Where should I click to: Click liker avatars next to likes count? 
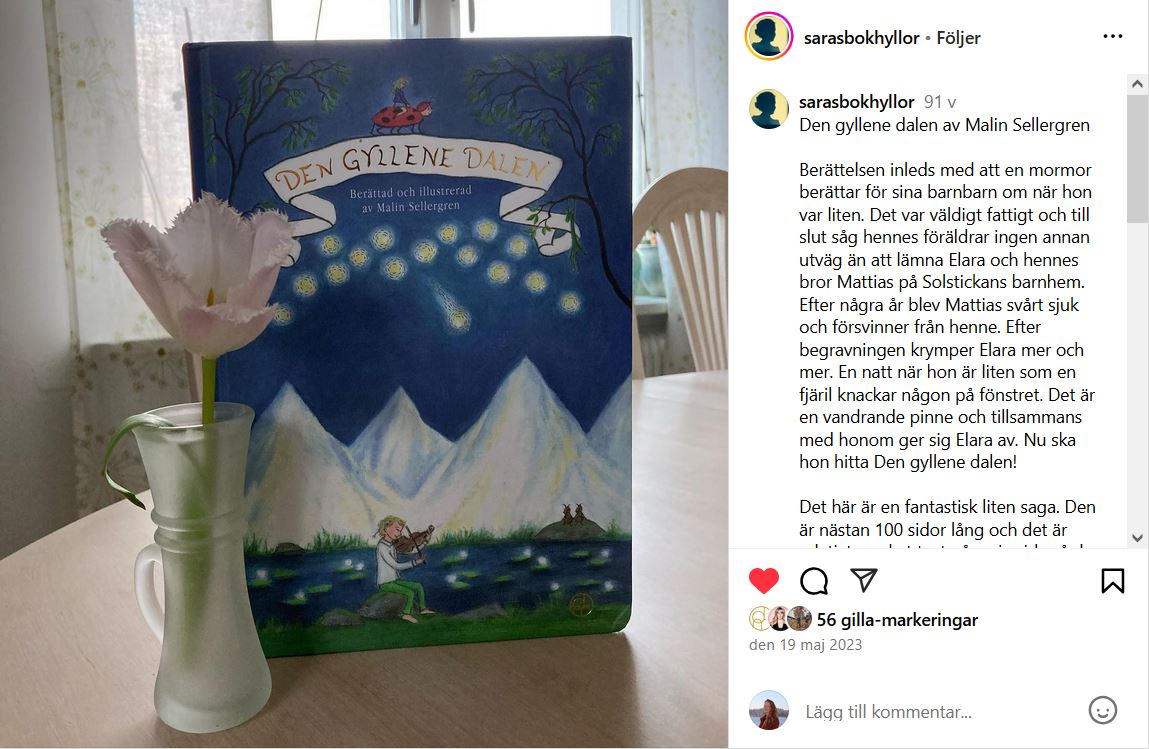780,619
